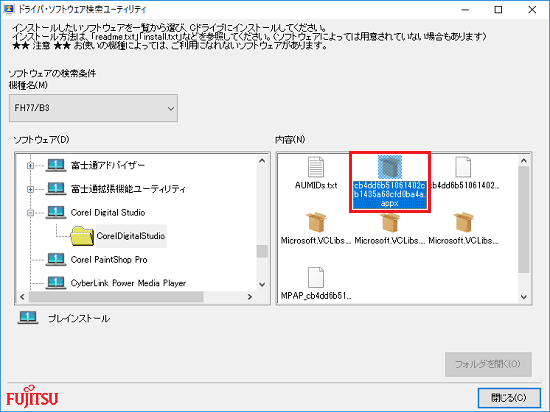Select the 富士通拡張機能ユーティリティ computer icon
The image size is (550, 412).
[56, 189]
